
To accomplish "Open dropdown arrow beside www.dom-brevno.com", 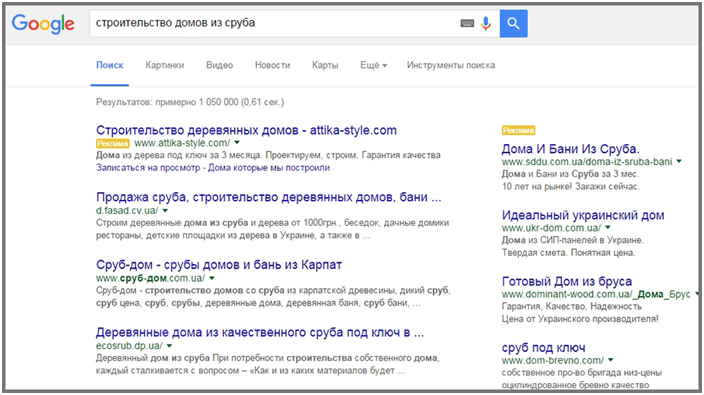I will 611,360.
